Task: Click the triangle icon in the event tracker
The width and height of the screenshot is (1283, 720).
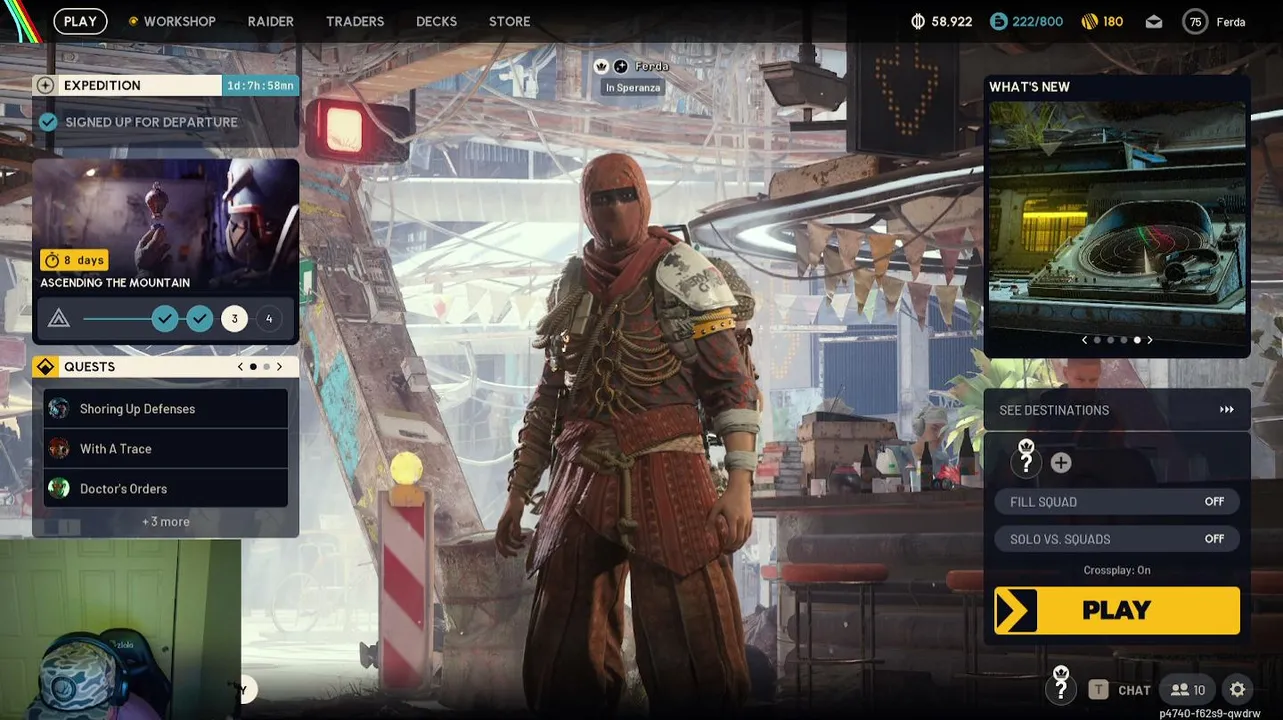Action: click(x=59, y=319)
